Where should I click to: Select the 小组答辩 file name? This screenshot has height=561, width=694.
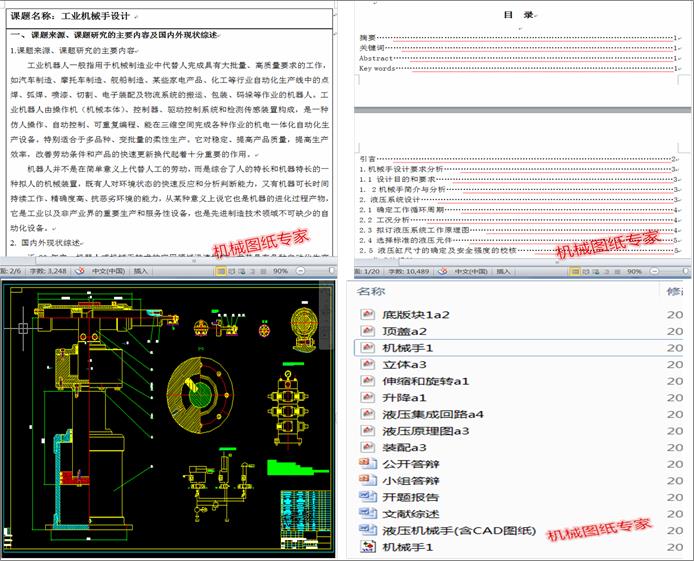(411, 480)
